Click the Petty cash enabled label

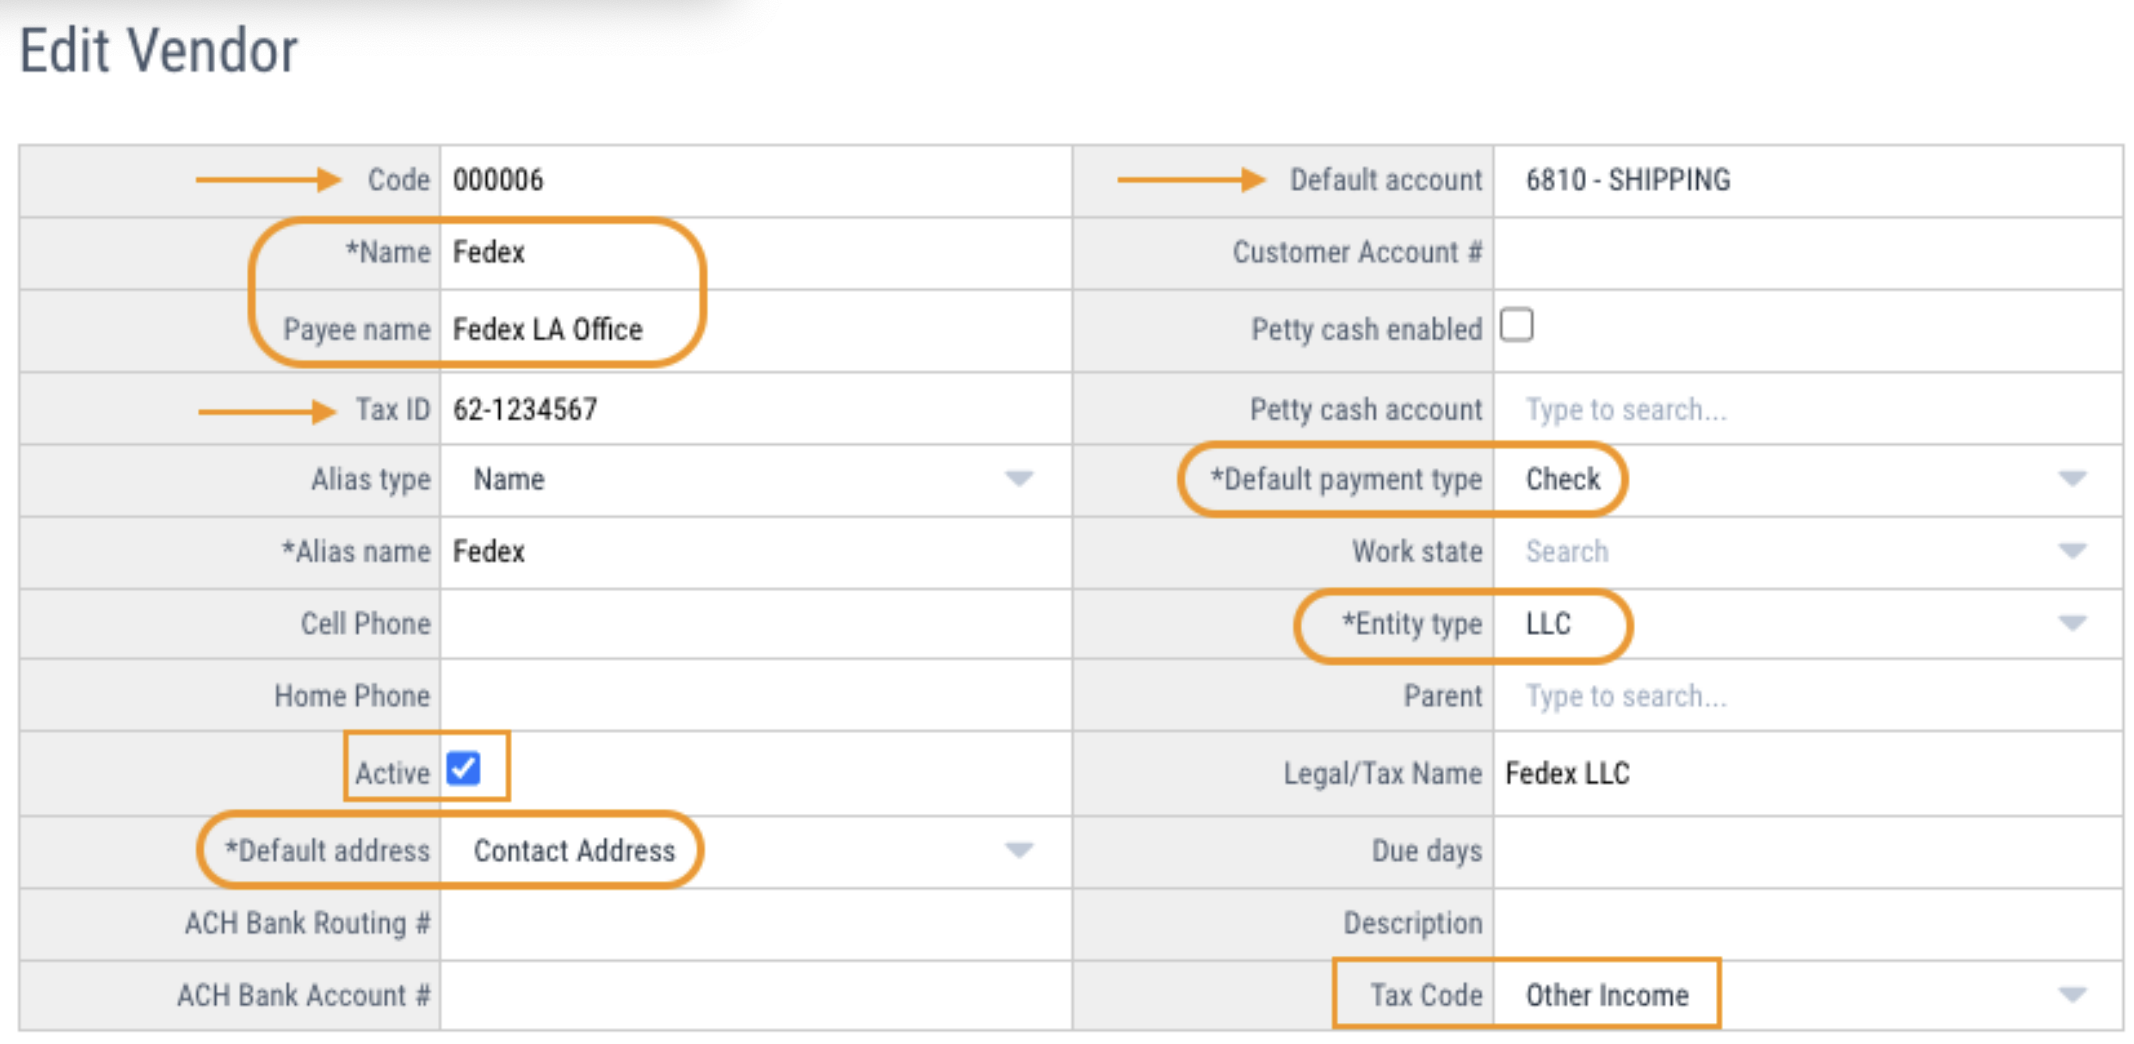pos(1366,329)
